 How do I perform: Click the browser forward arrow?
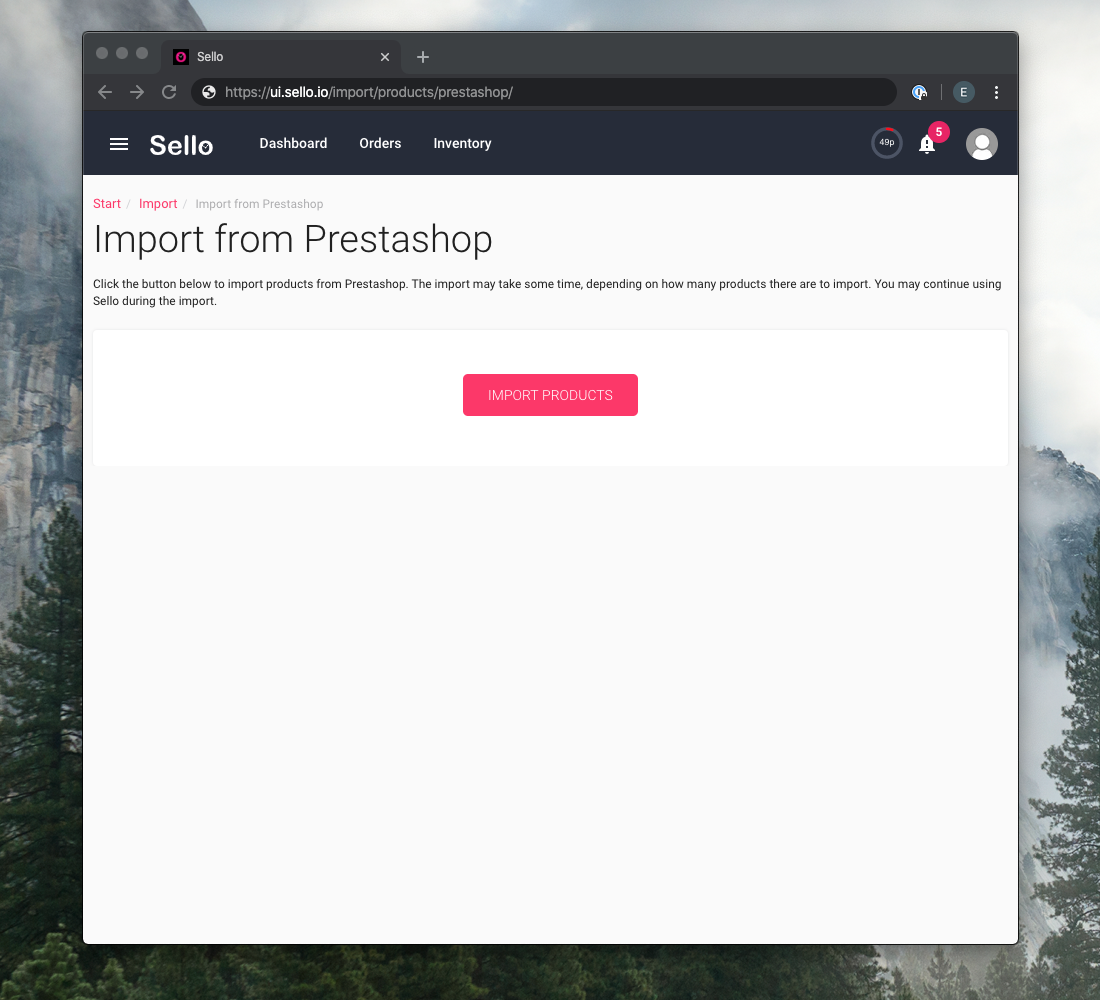click(x=137, y=92)
